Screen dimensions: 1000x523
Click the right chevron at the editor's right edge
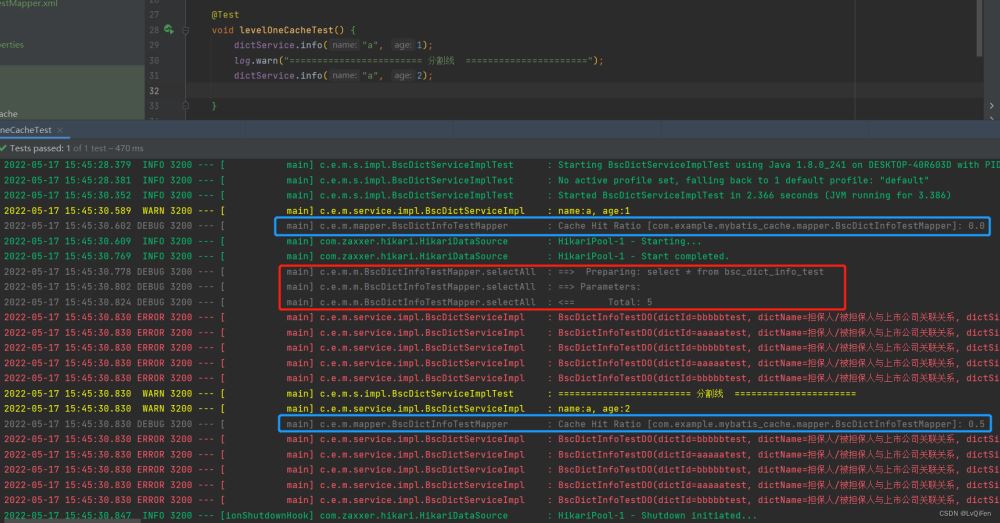coord(991,106)
